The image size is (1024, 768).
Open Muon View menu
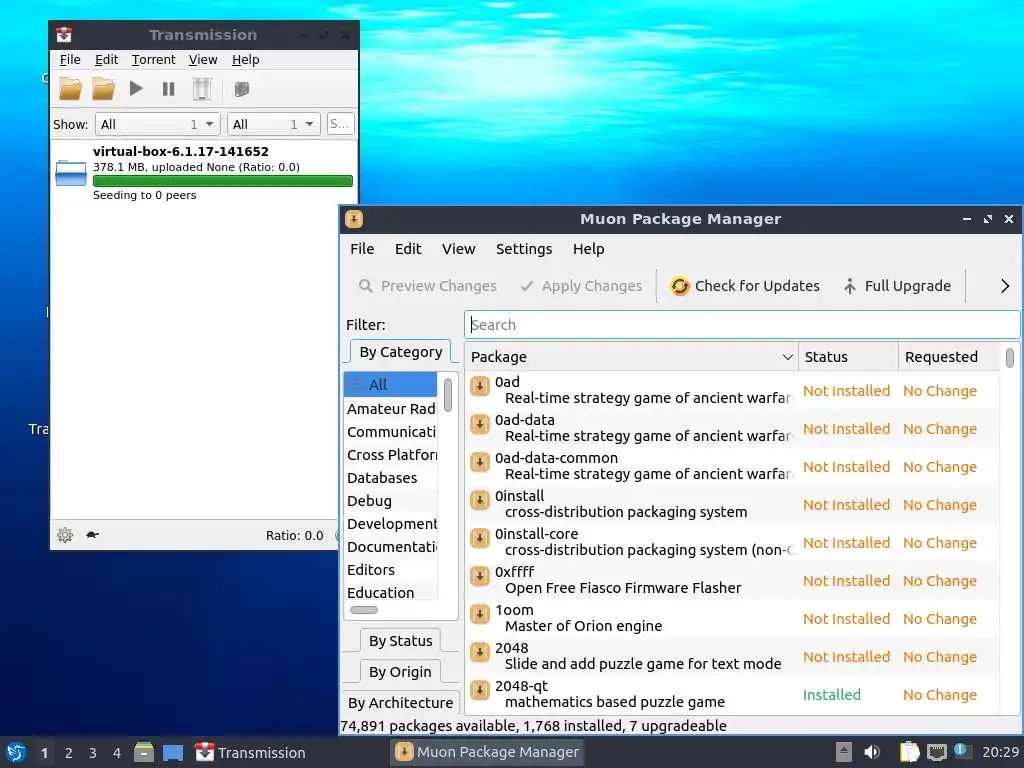(458, 249)
